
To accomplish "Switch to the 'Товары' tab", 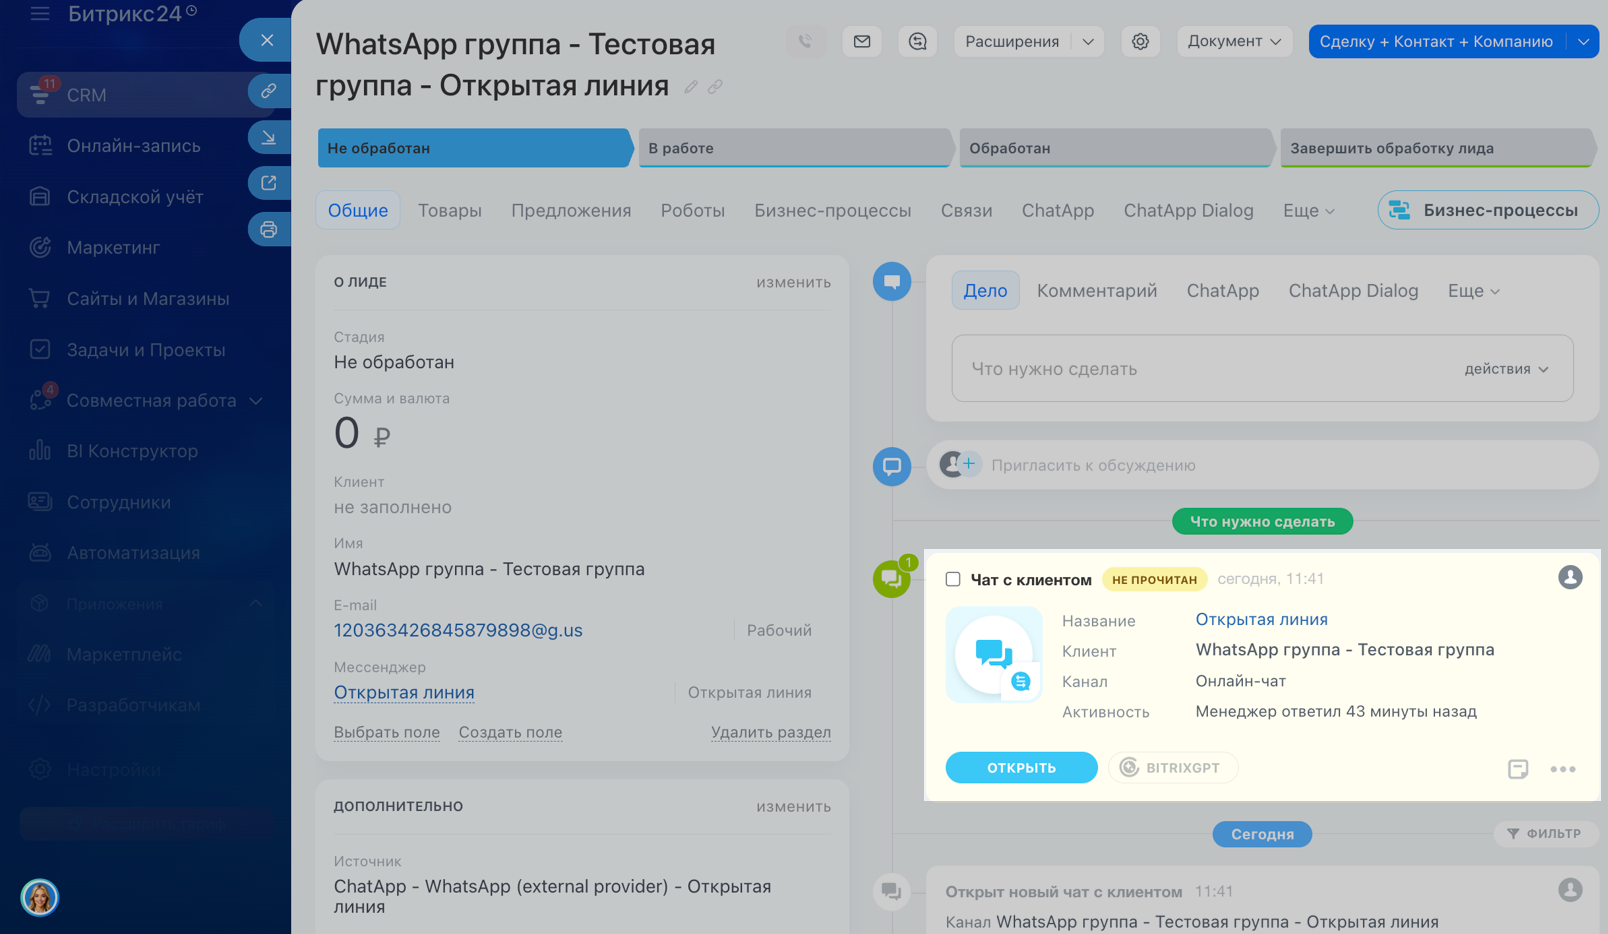I will coord(449,211).
